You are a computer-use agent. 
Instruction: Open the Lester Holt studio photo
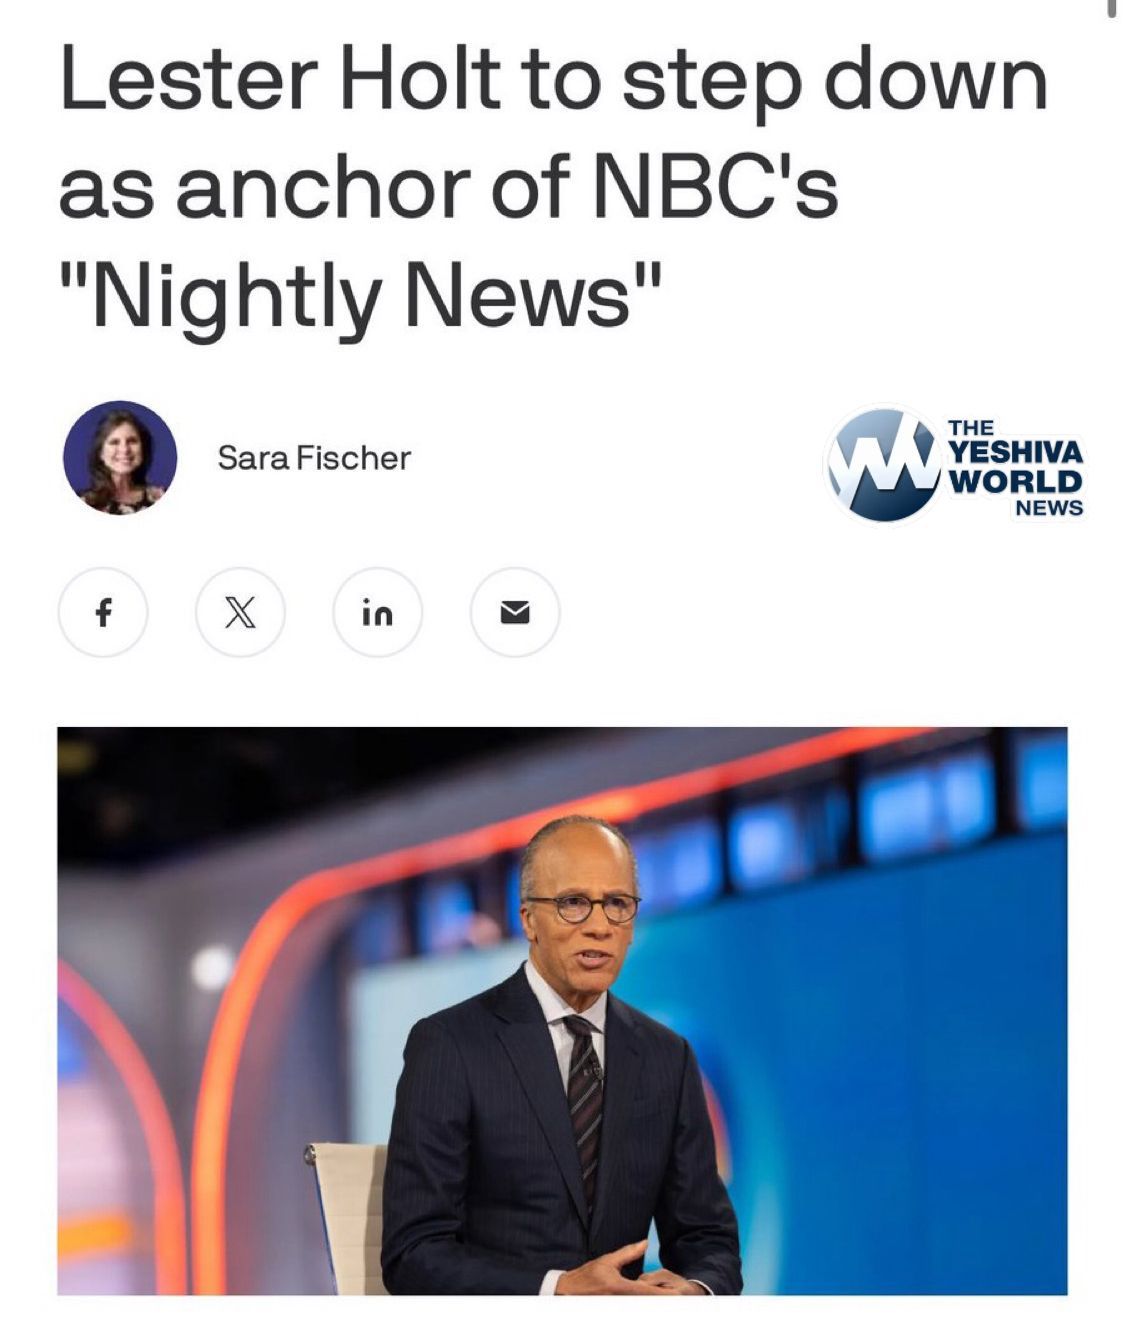click(562, 1011)
